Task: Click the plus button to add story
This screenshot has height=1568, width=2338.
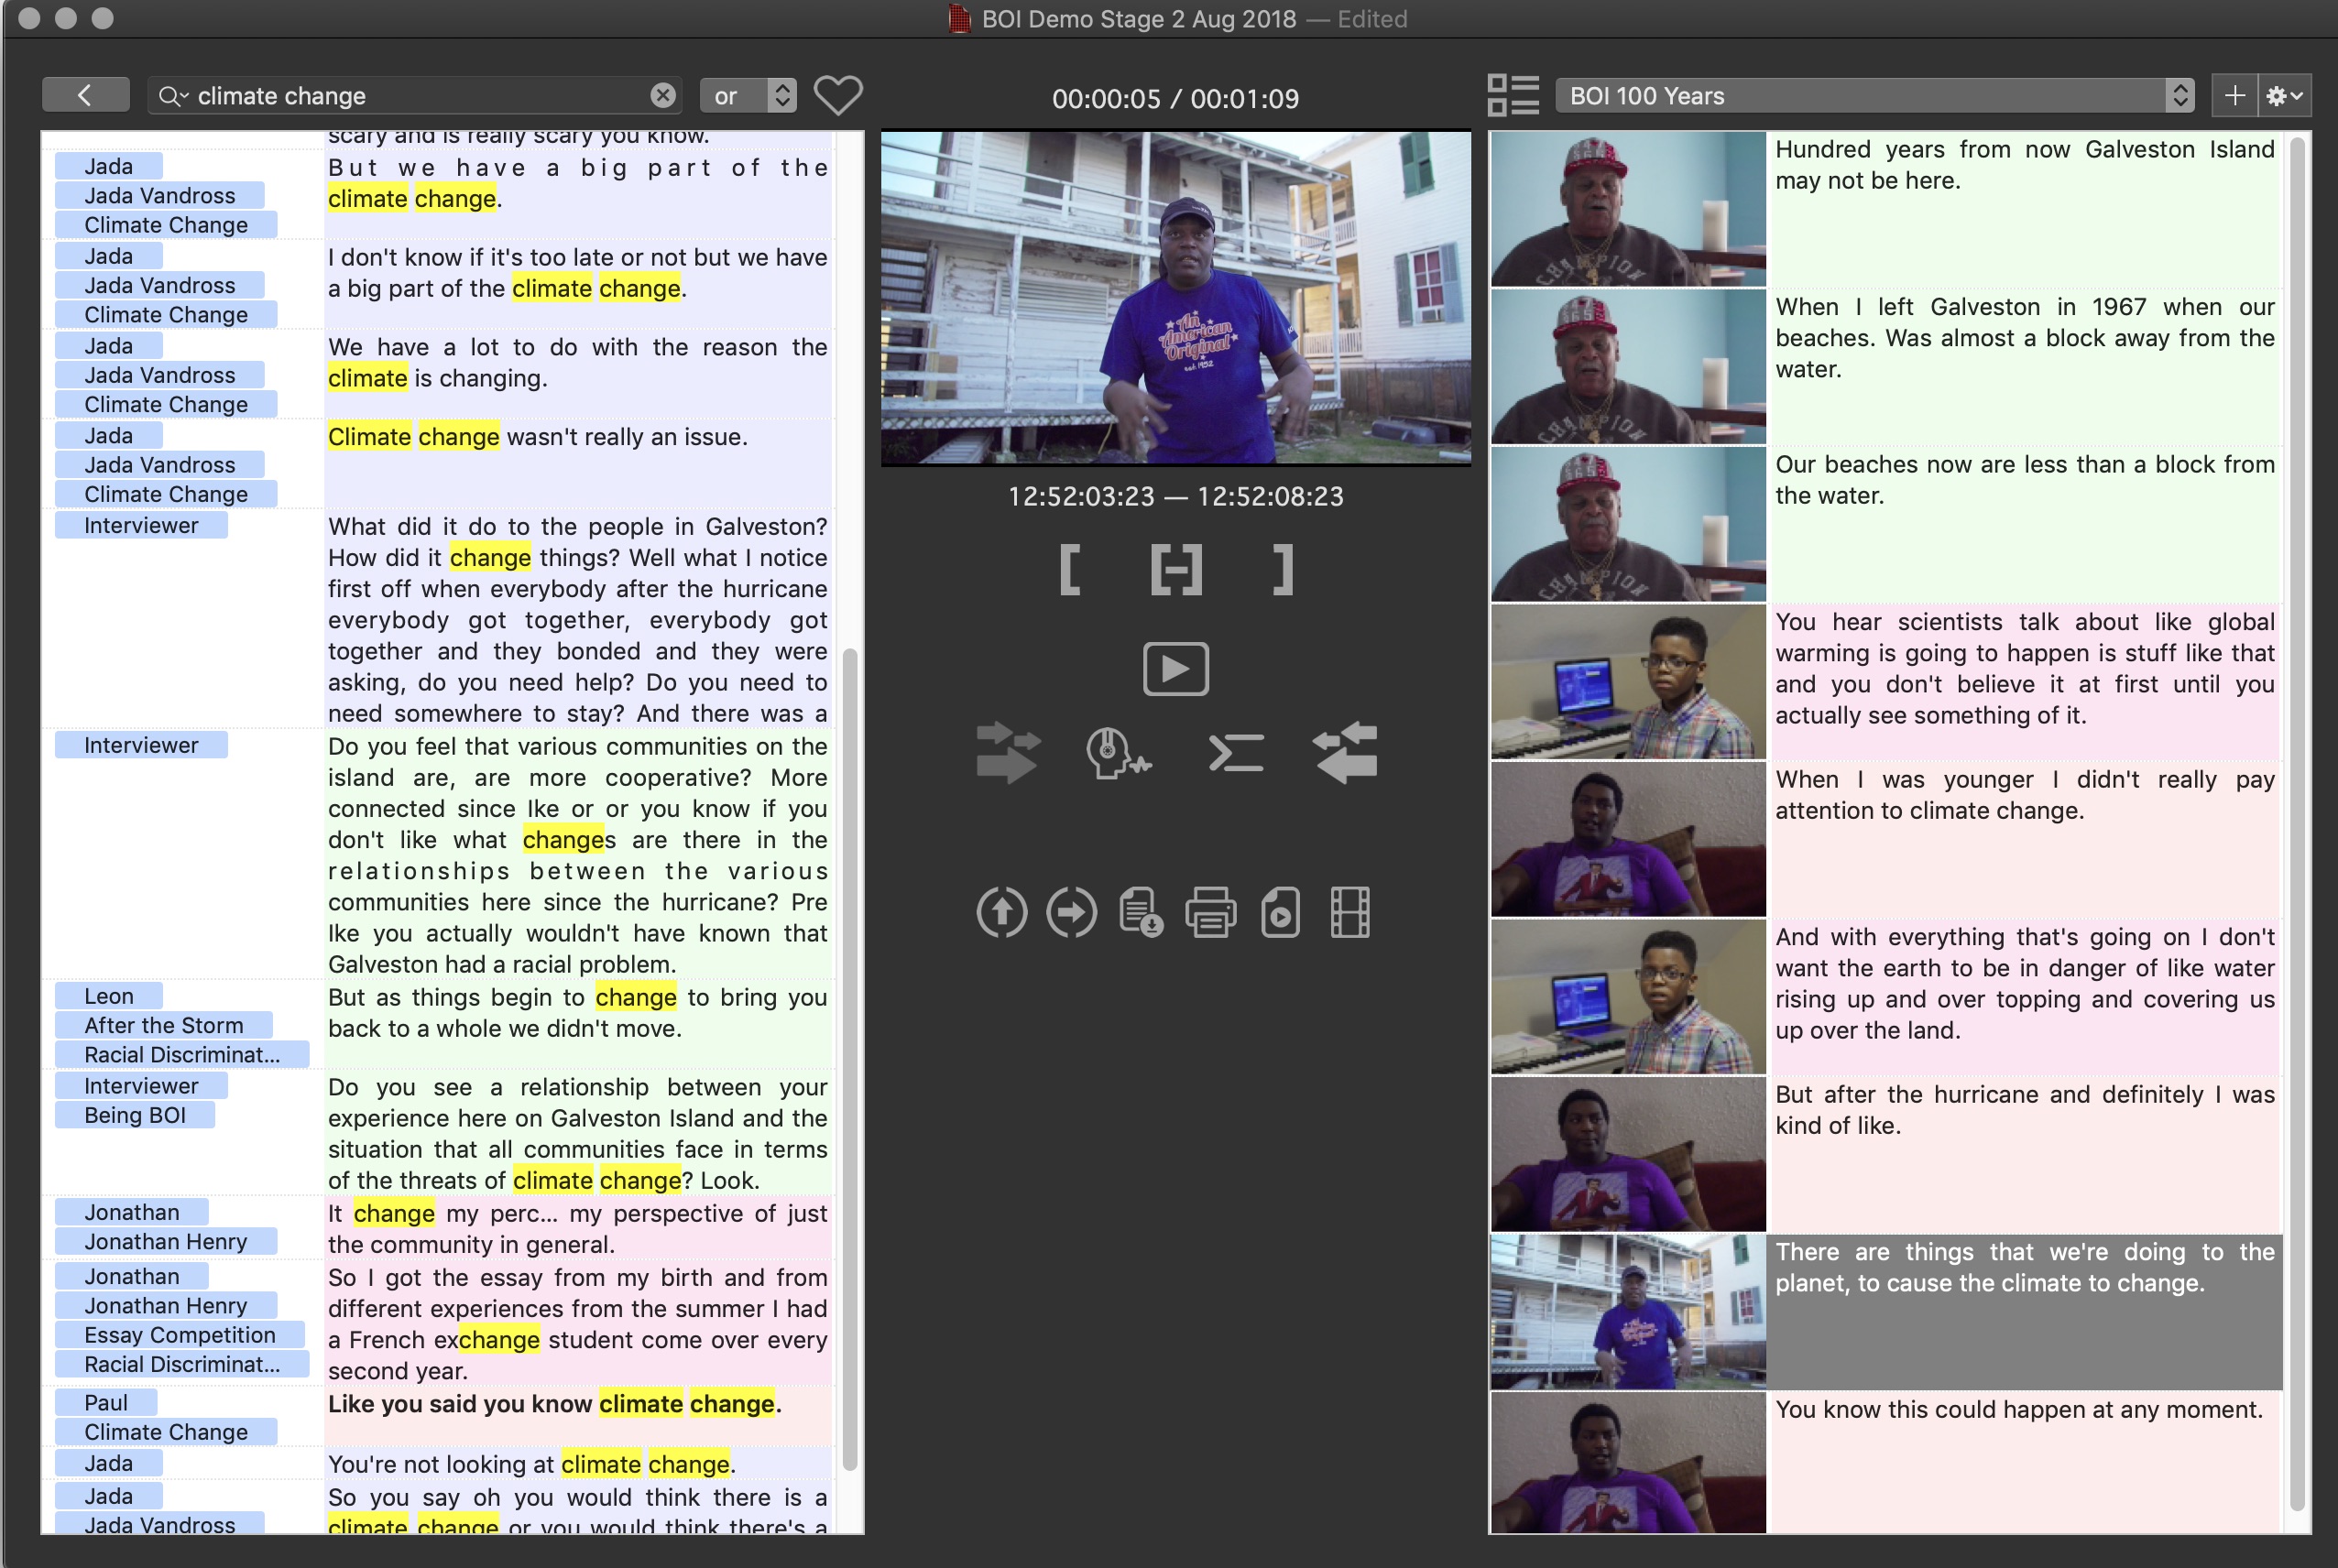Action: tap(2234, 96)
